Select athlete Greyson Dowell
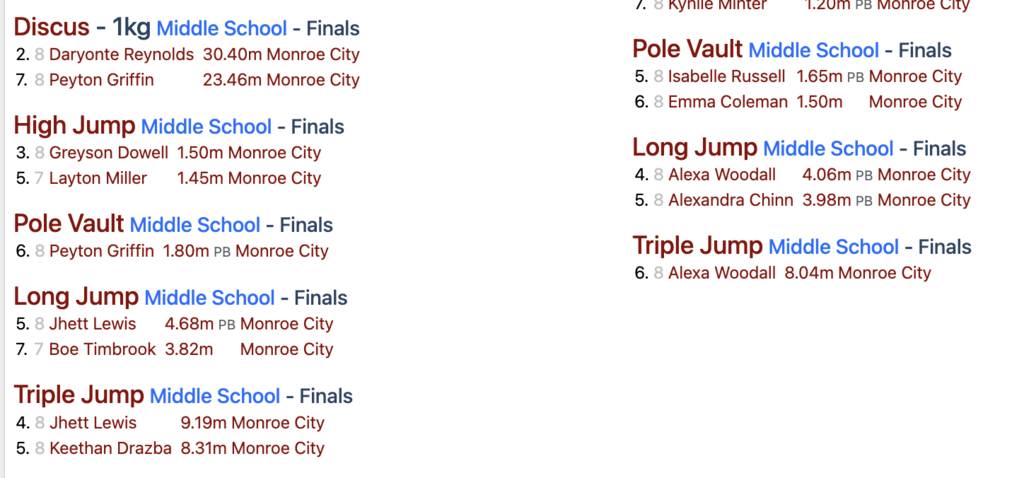This screenshot has width=1024, height=478. (x=108, y=153)
